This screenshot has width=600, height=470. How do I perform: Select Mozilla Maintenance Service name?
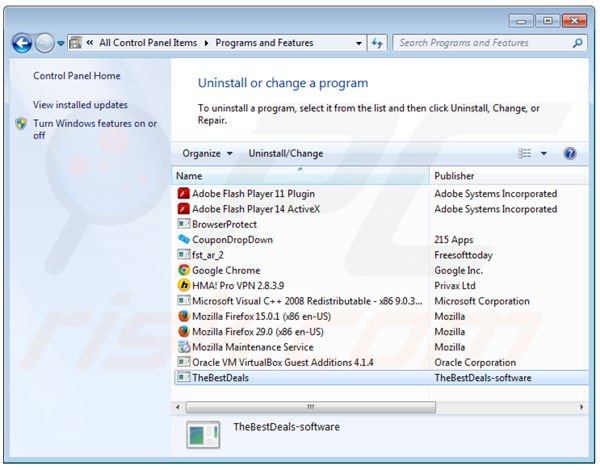(253, 347)
